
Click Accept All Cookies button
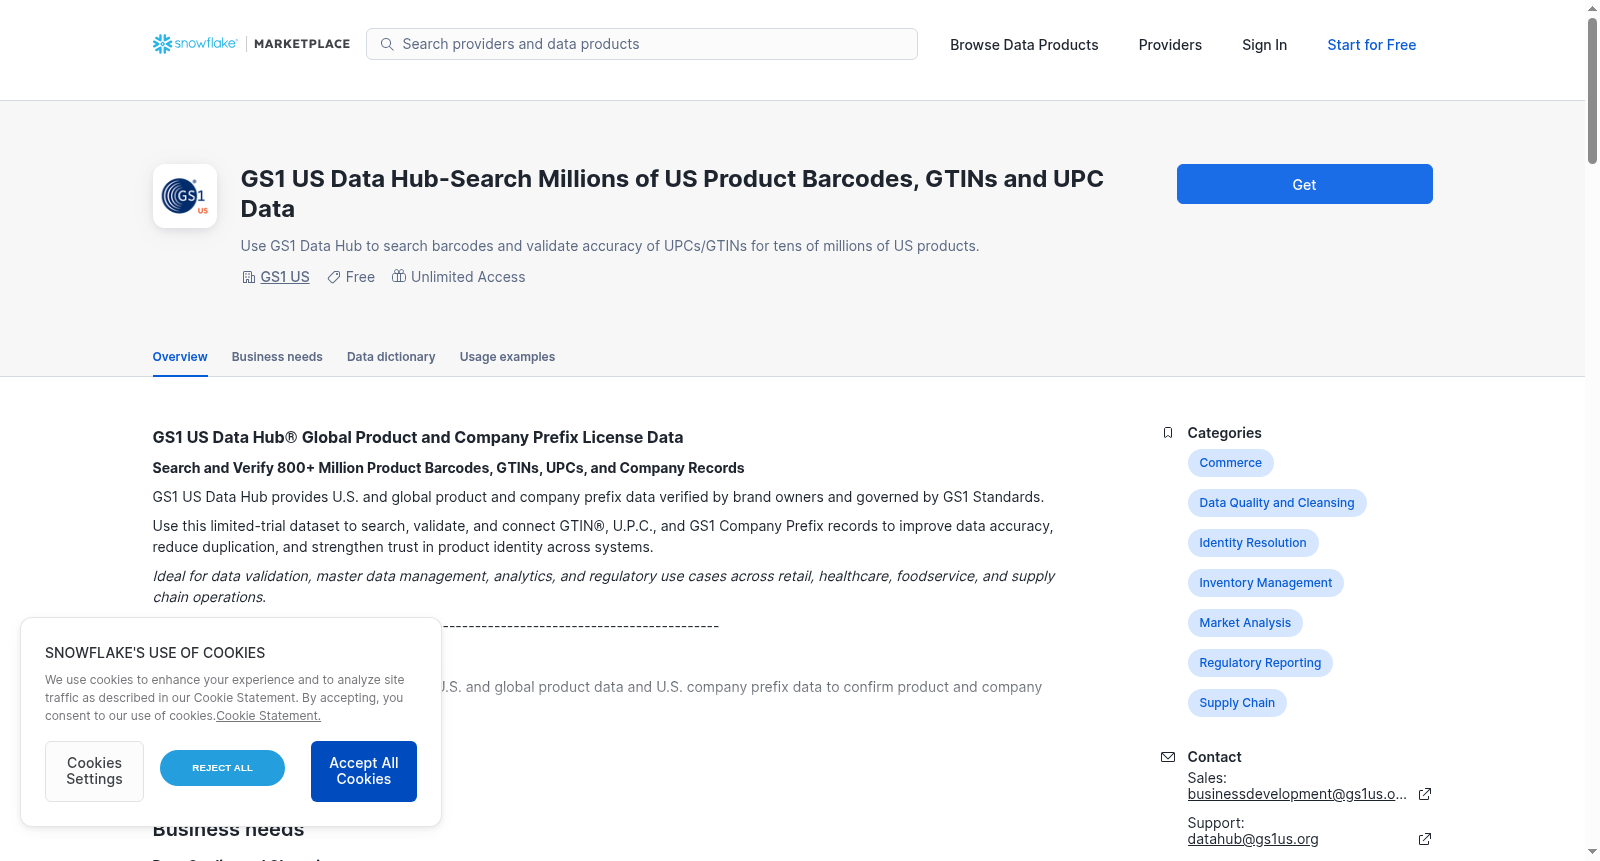click(x=364, y=771)
